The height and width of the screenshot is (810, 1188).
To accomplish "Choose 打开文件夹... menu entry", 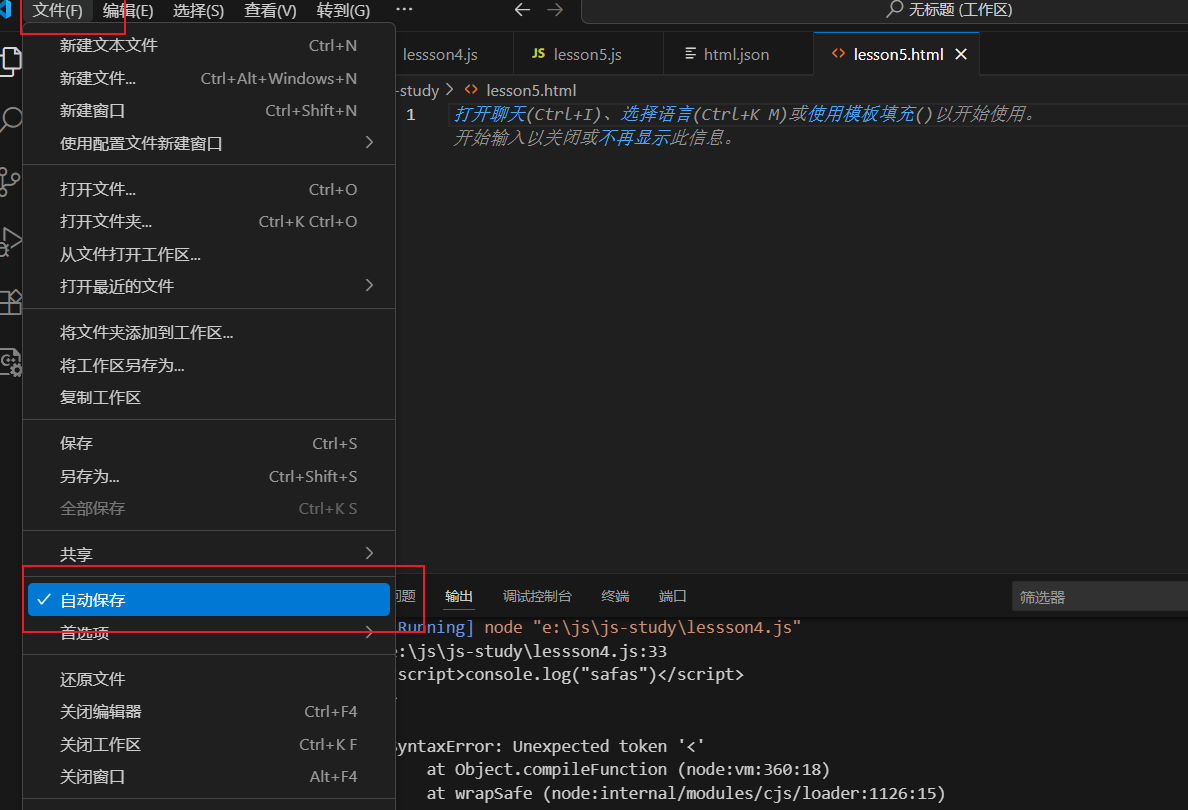I will coord(209,221).
